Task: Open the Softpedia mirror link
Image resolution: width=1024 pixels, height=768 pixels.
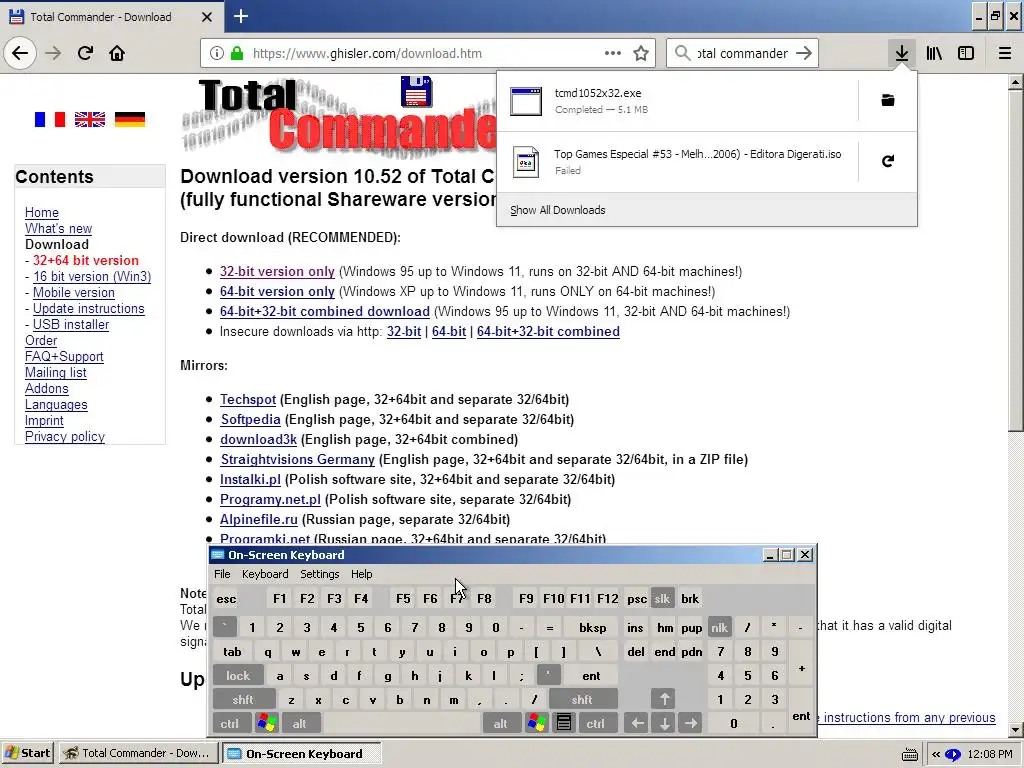Action: [x=250, y=419]
